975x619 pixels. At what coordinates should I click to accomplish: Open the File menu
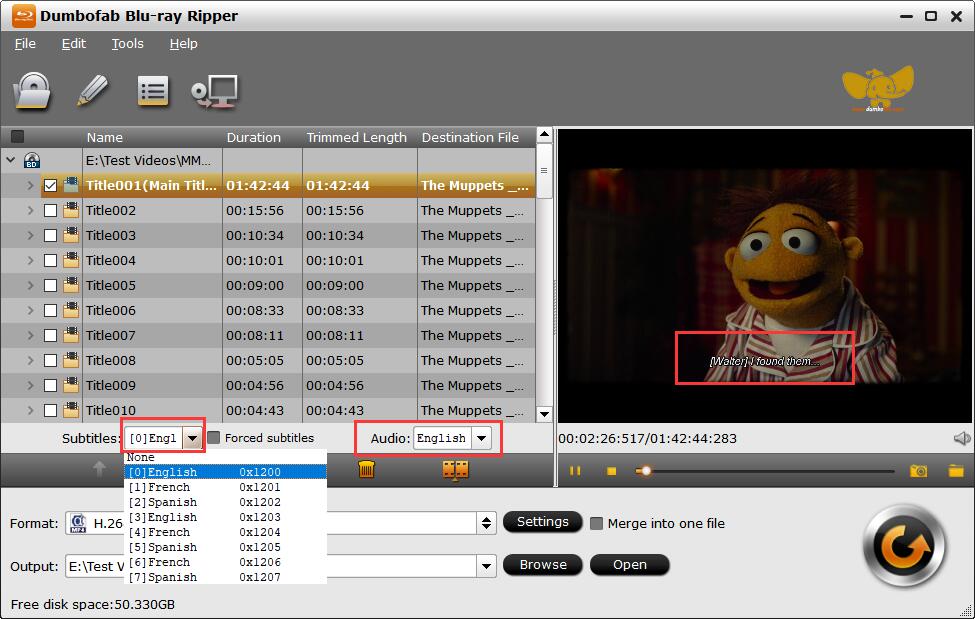25,44
